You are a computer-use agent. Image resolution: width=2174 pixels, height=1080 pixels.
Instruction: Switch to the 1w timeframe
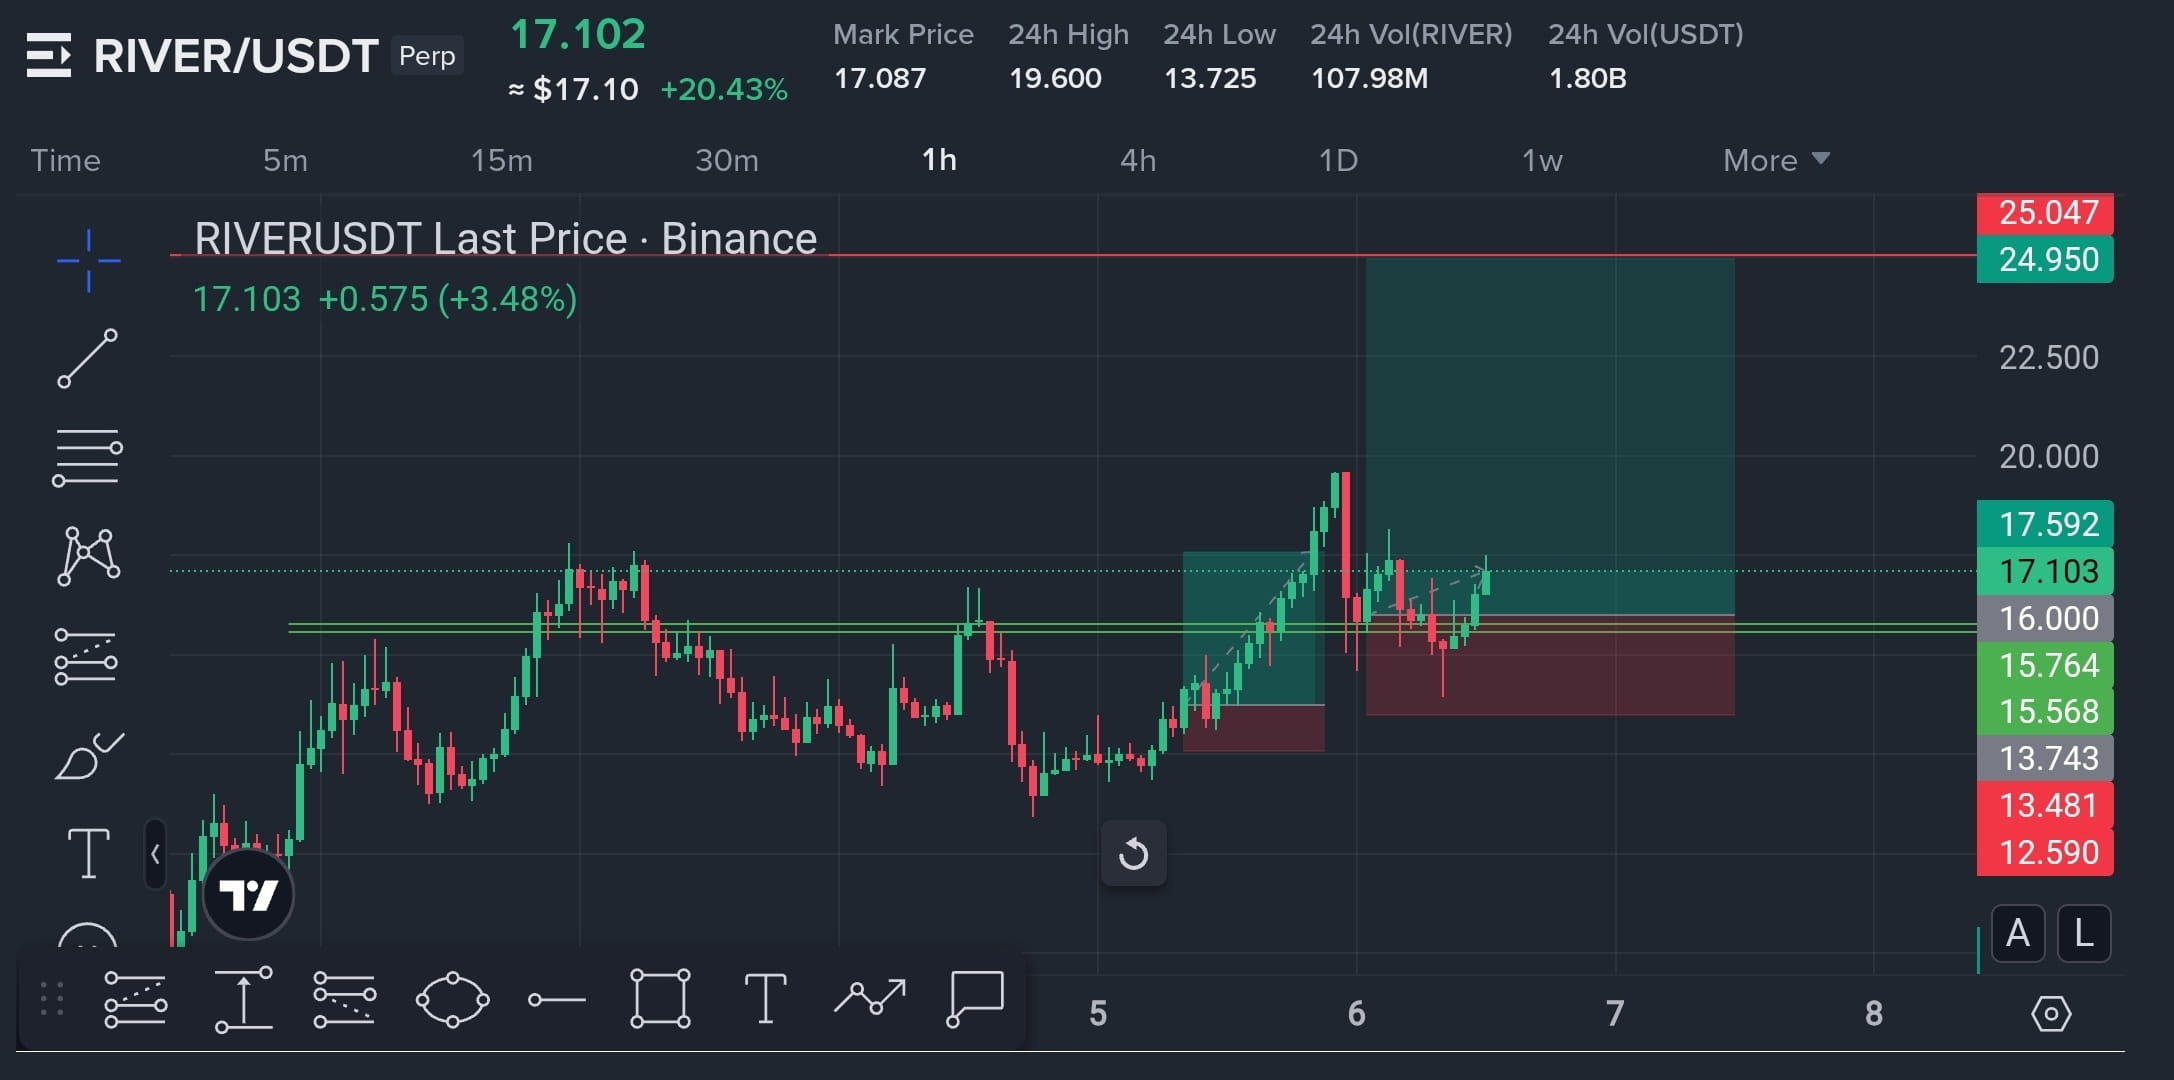[1542, 160]
